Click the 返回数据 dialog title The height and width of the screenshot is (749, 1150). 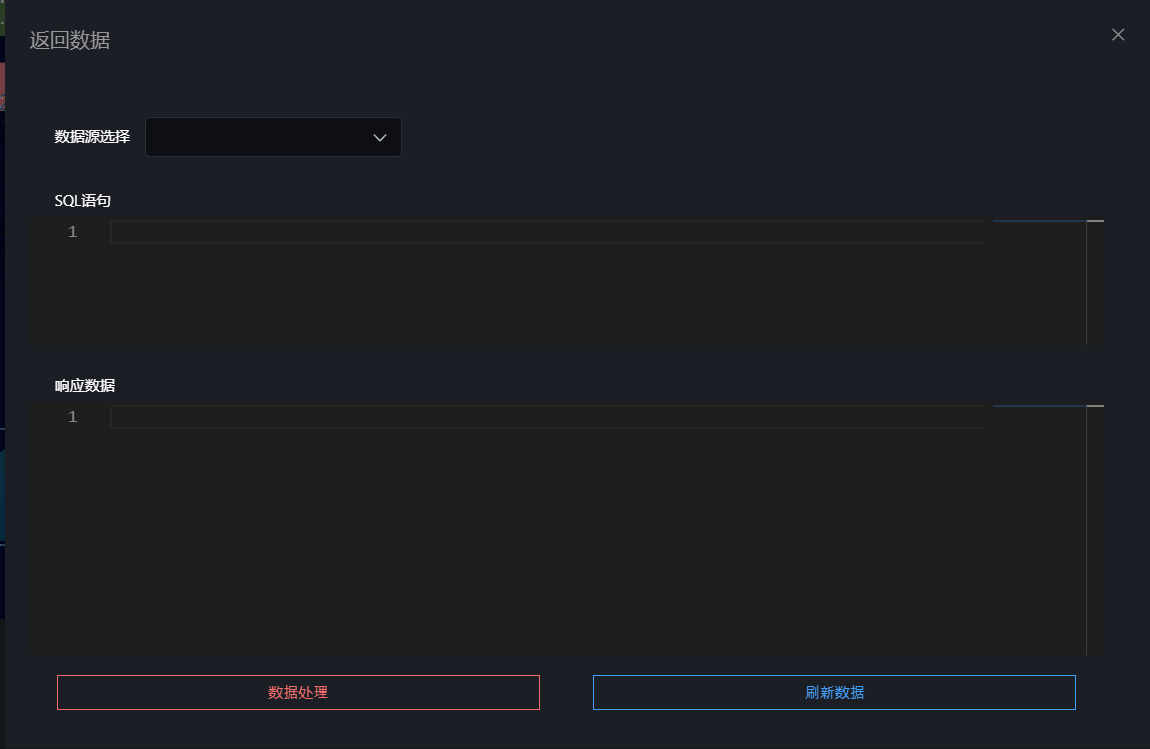pos(70,40)
